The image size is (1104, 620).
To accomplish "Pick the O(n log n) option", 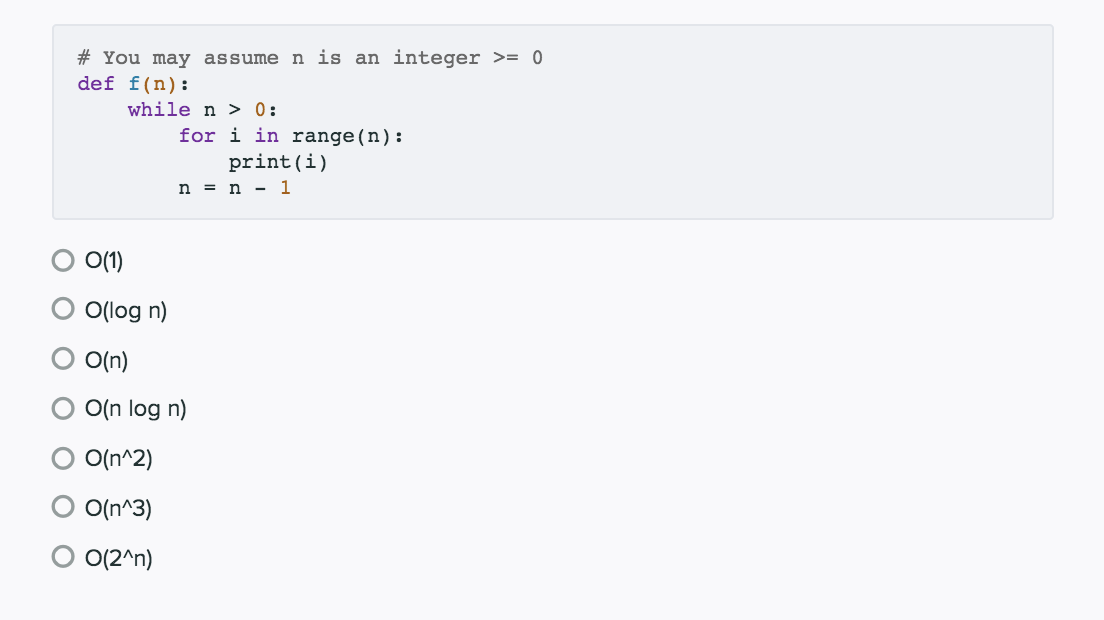I will click(x=61, y=408).
